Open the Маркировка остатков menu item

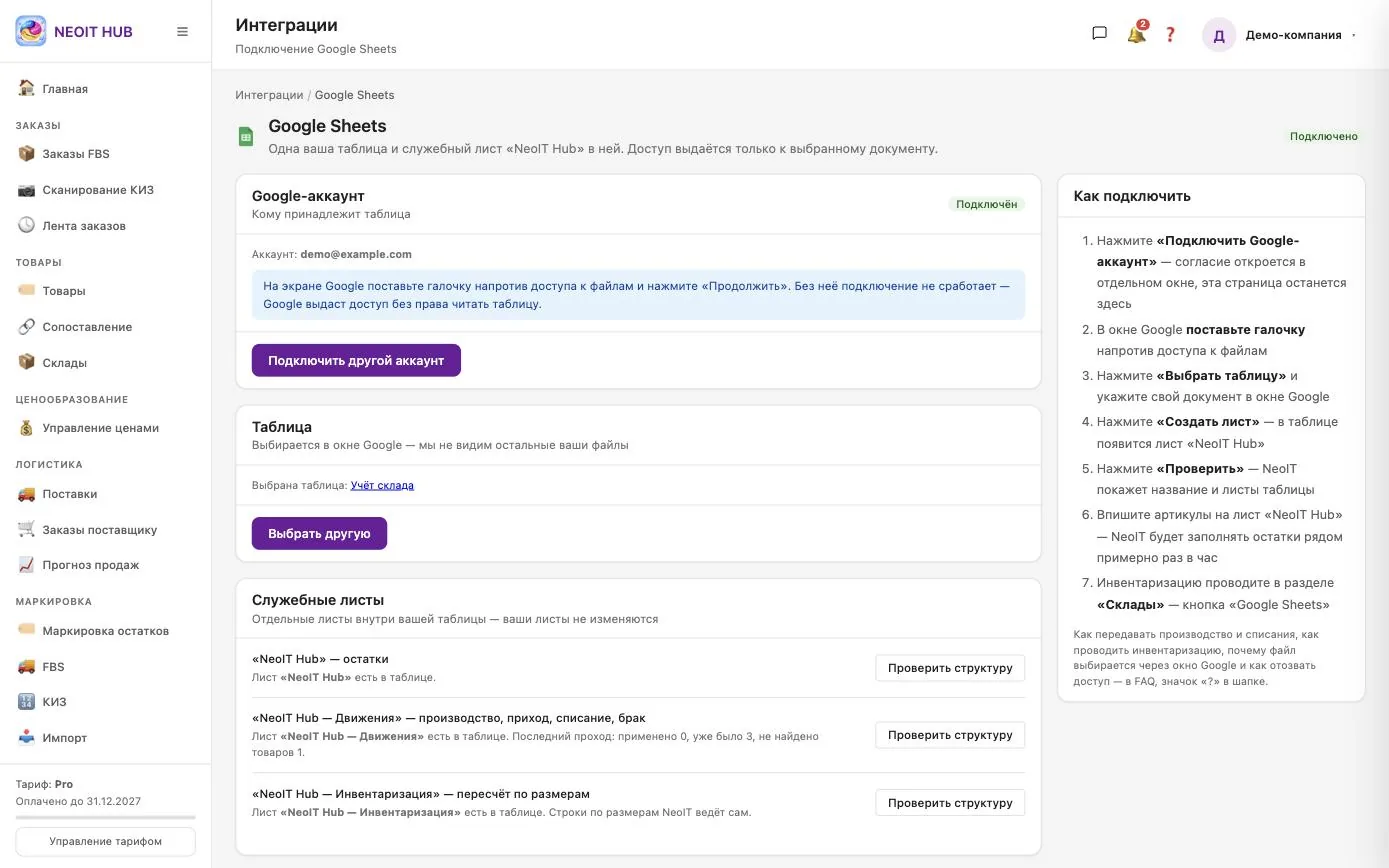point(105,631)
